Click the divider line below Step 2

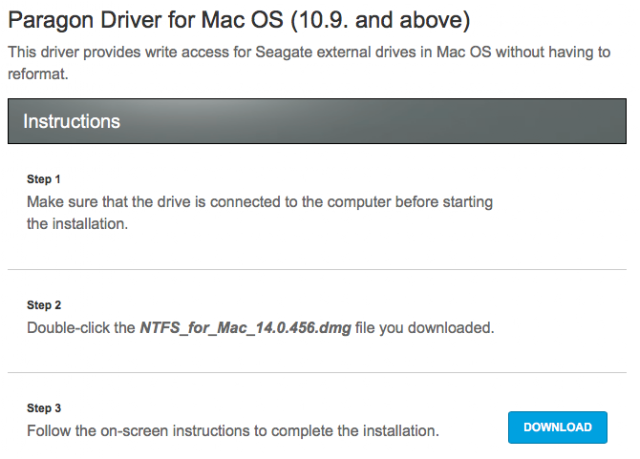[317, 372]
